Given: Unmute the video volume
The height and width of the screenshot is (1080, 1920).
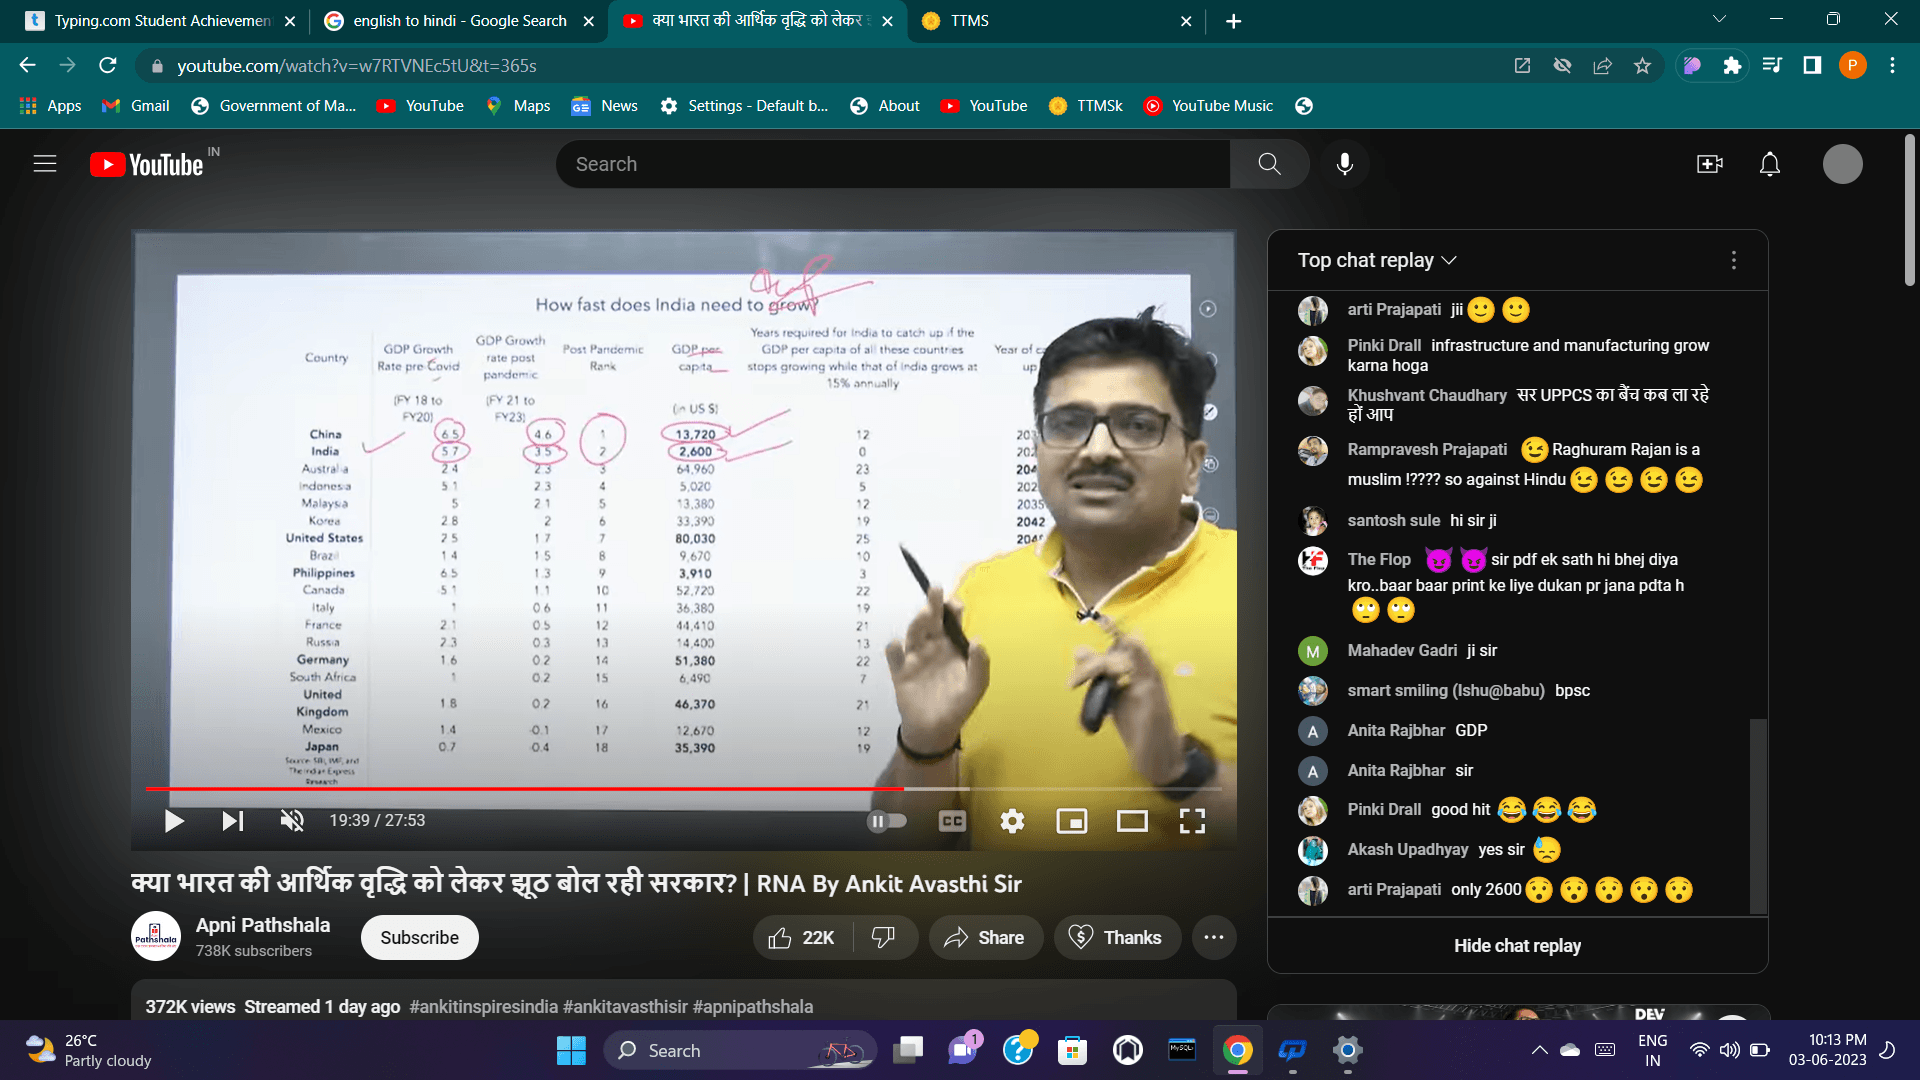Looking at the screenshot, I should [x=292, y=821].
